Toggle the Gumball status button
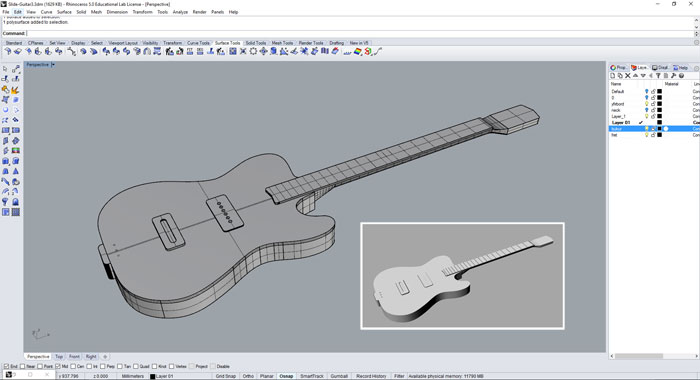Viewport: 700px width, 380px height. (x=339, y=376)
